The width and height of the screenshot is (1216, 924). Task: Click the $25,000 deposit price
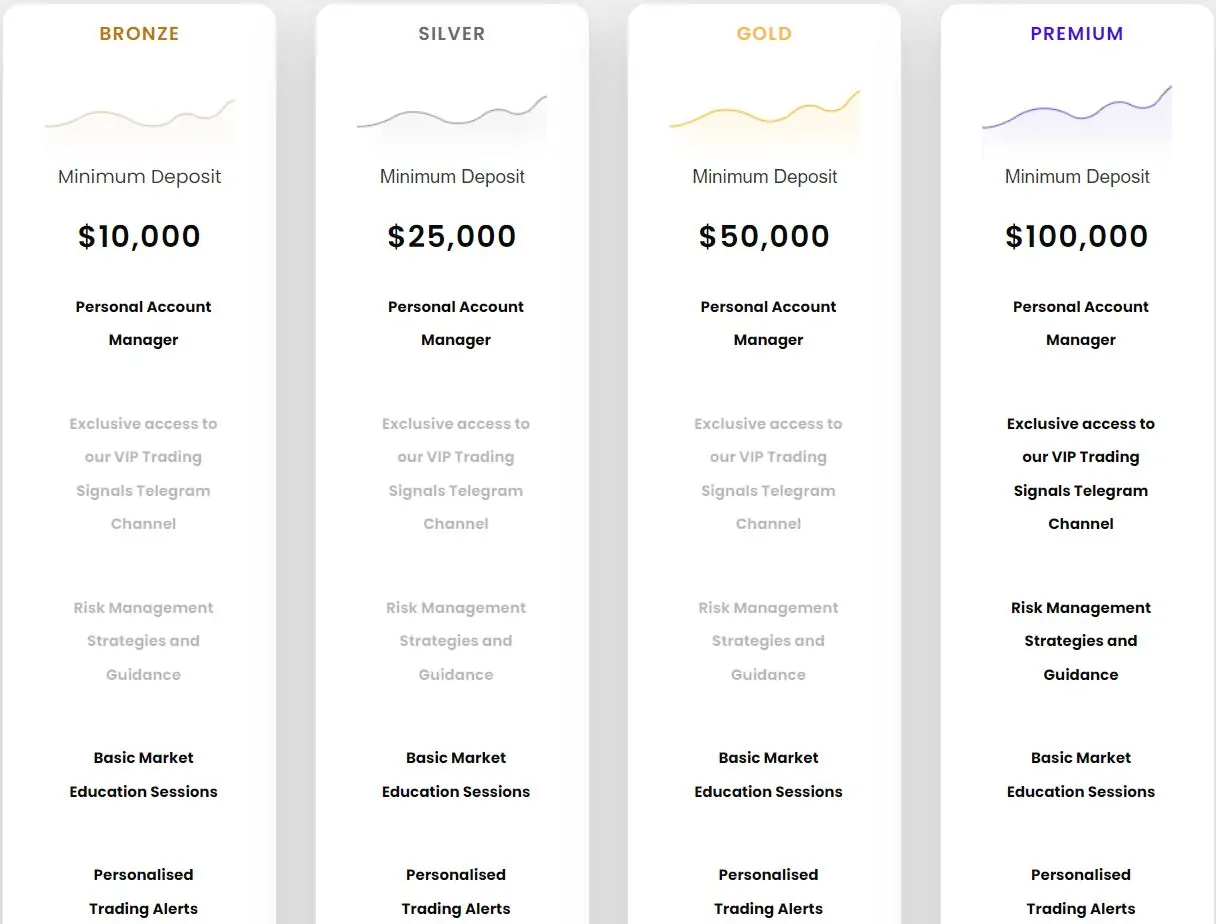(452, 237)
